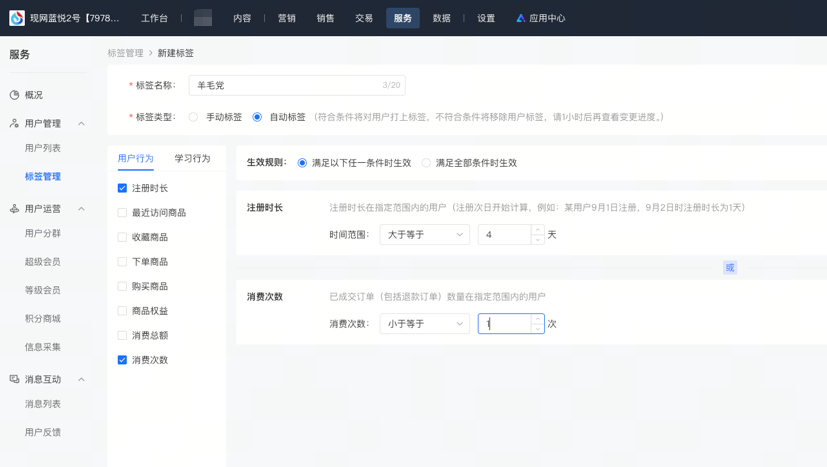Viewport: 827px width, 467px height.
Task: Collapse the 用户运营 section chevron
Action: [x=81, y=209]
